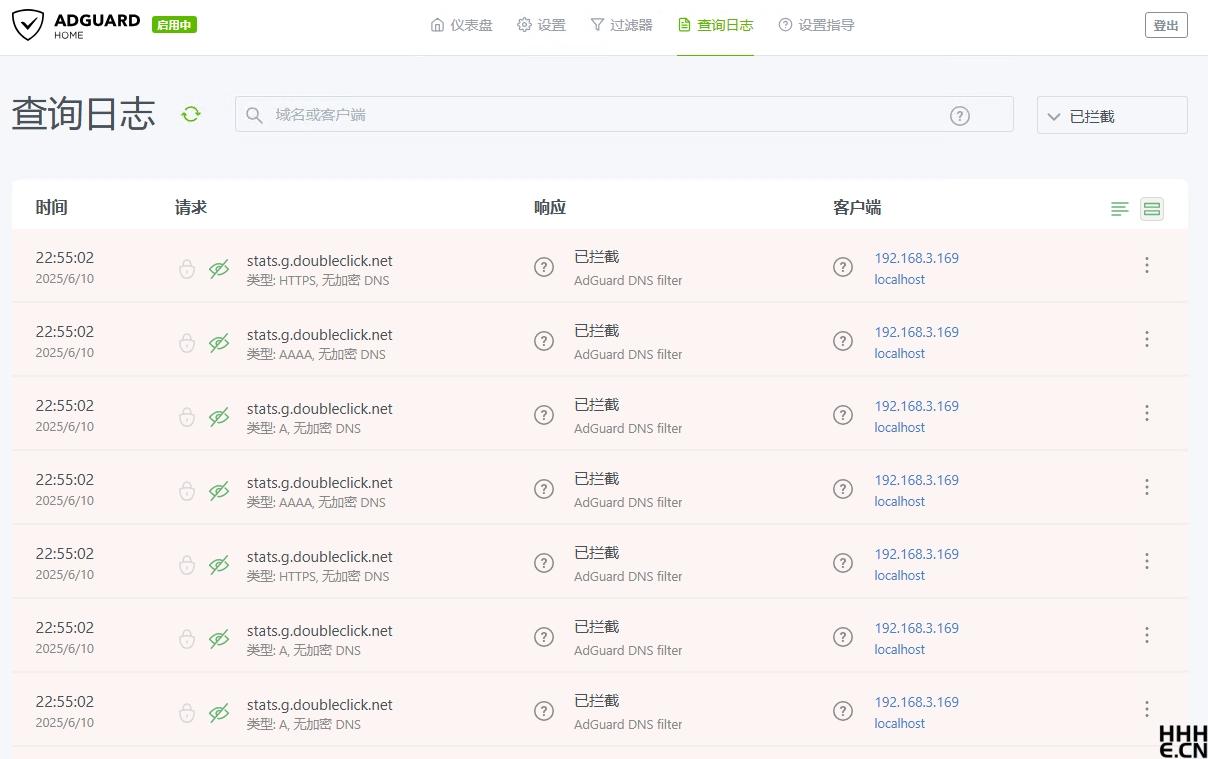Image resolution: width=1208 pixels, height=759 pixels.
Task: Click the padlock encryption icon in the first row
Action: 187,269
